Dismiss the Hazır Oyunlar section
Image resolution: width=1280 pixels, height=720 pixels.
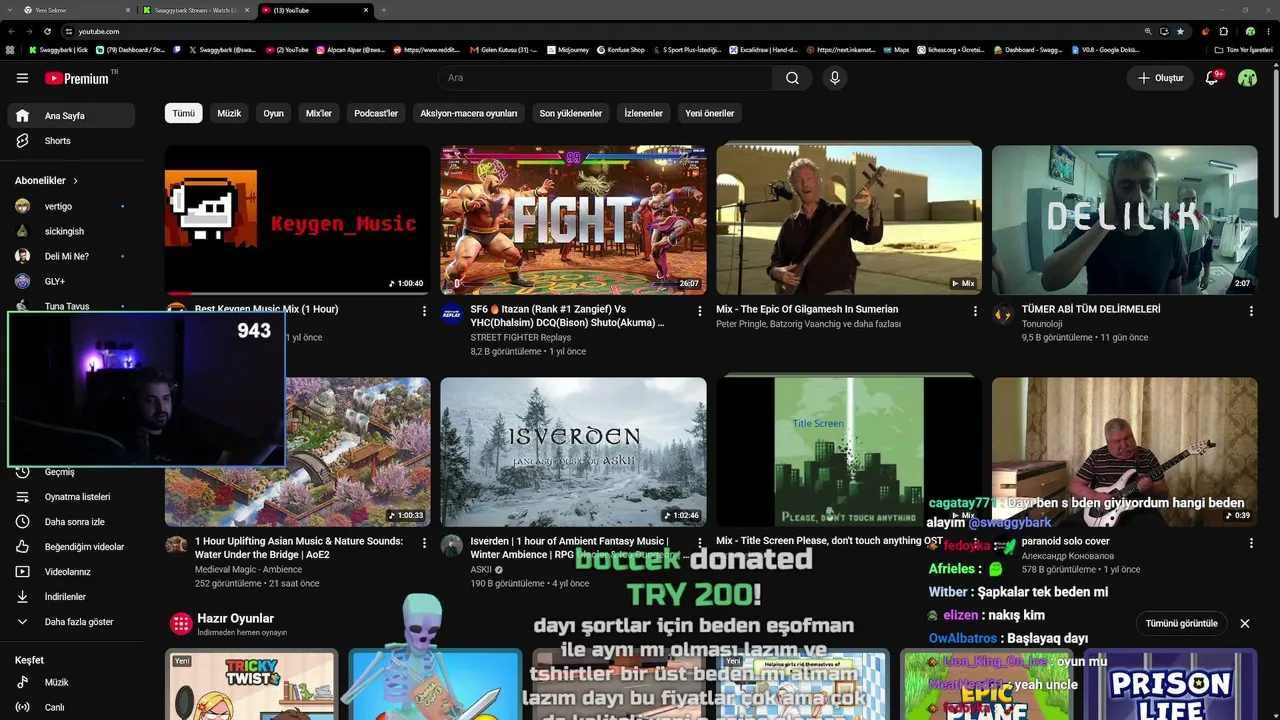pos(1245,623)
